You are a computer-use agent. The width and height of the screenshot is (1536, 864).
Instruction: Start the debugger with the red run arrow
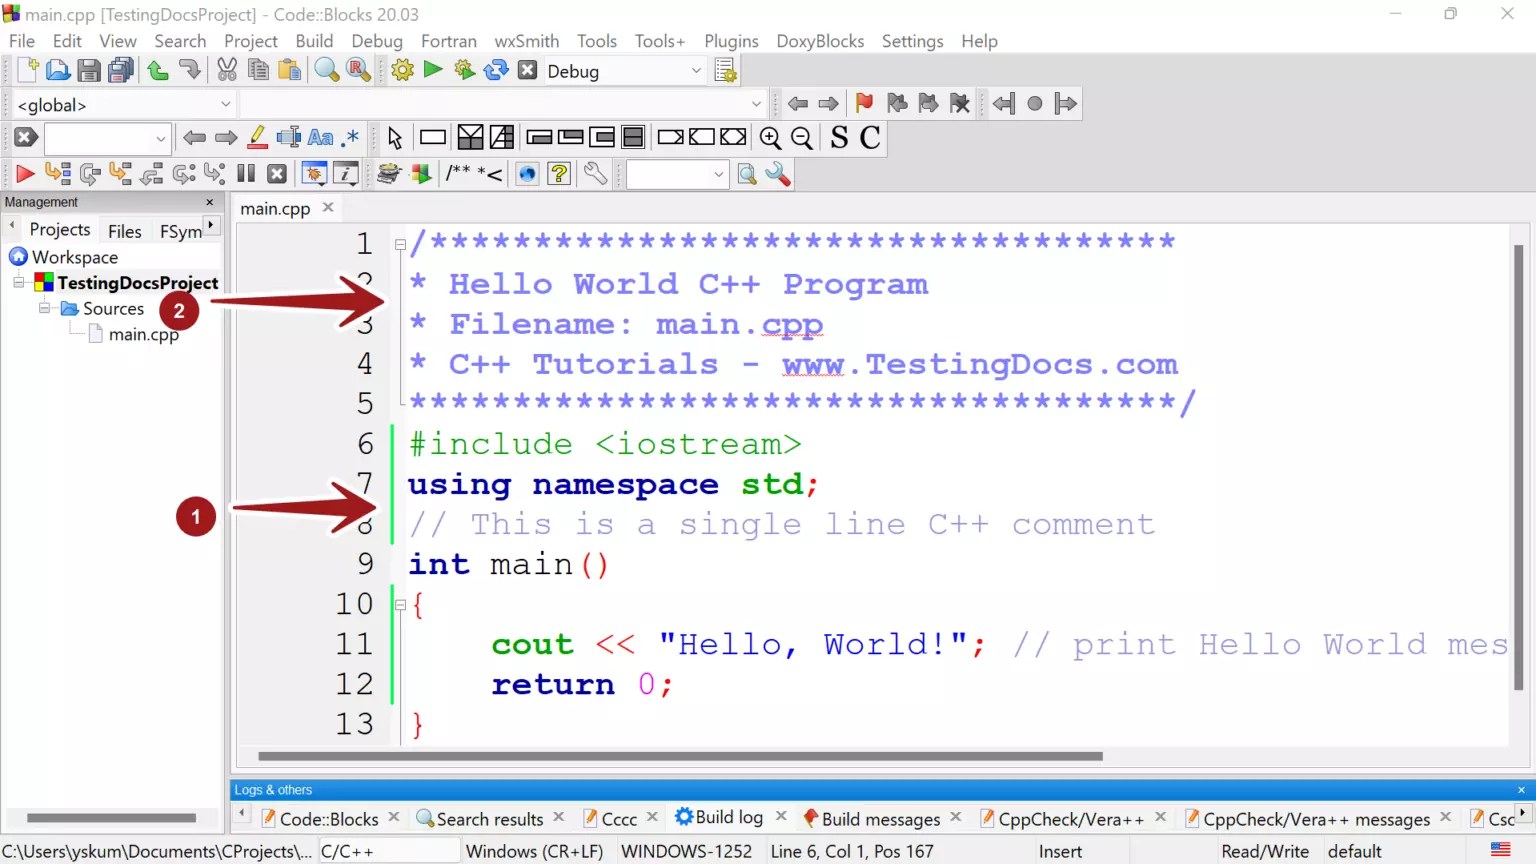click(24, 173)
